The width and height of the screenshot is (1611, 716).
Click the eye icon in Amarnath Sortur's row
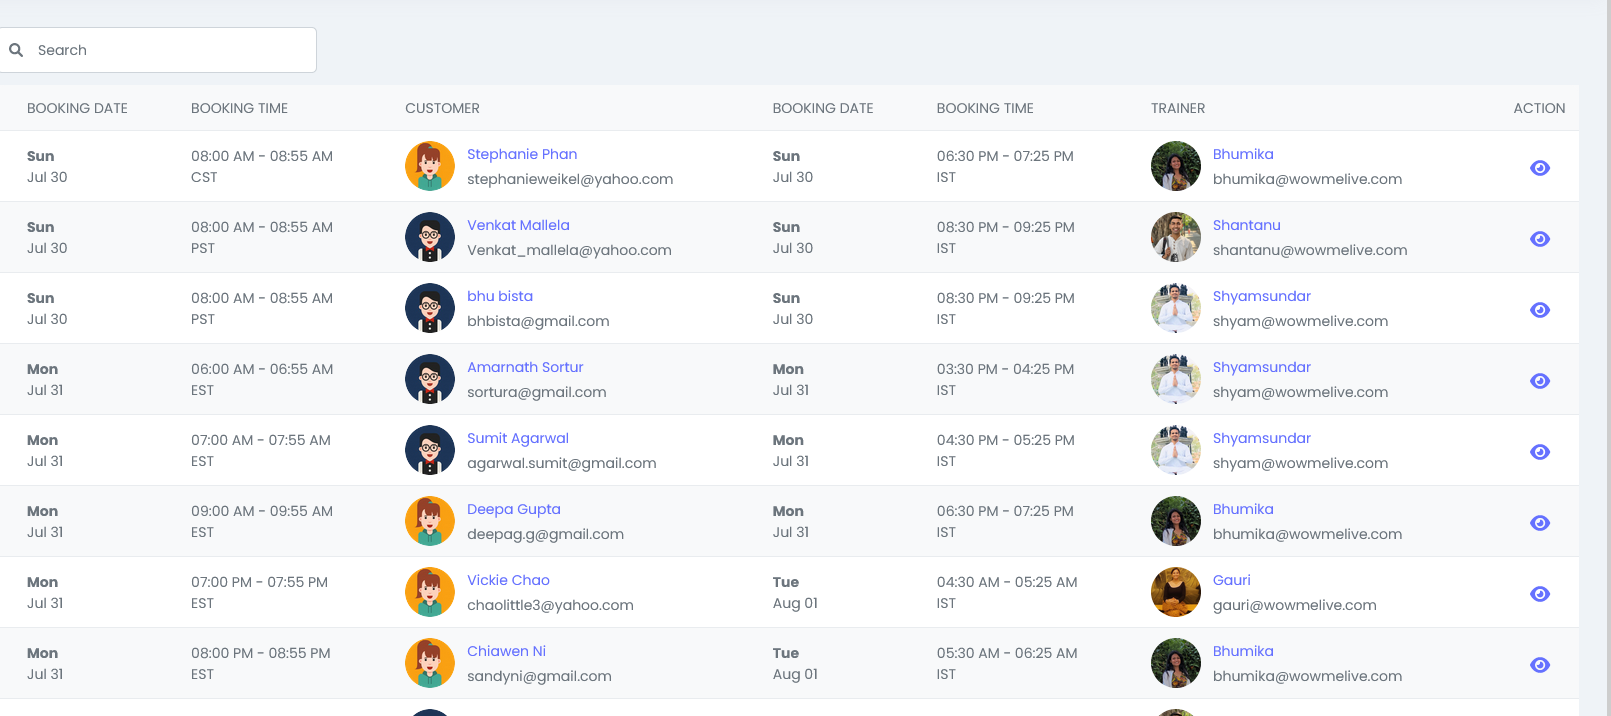1539,381
